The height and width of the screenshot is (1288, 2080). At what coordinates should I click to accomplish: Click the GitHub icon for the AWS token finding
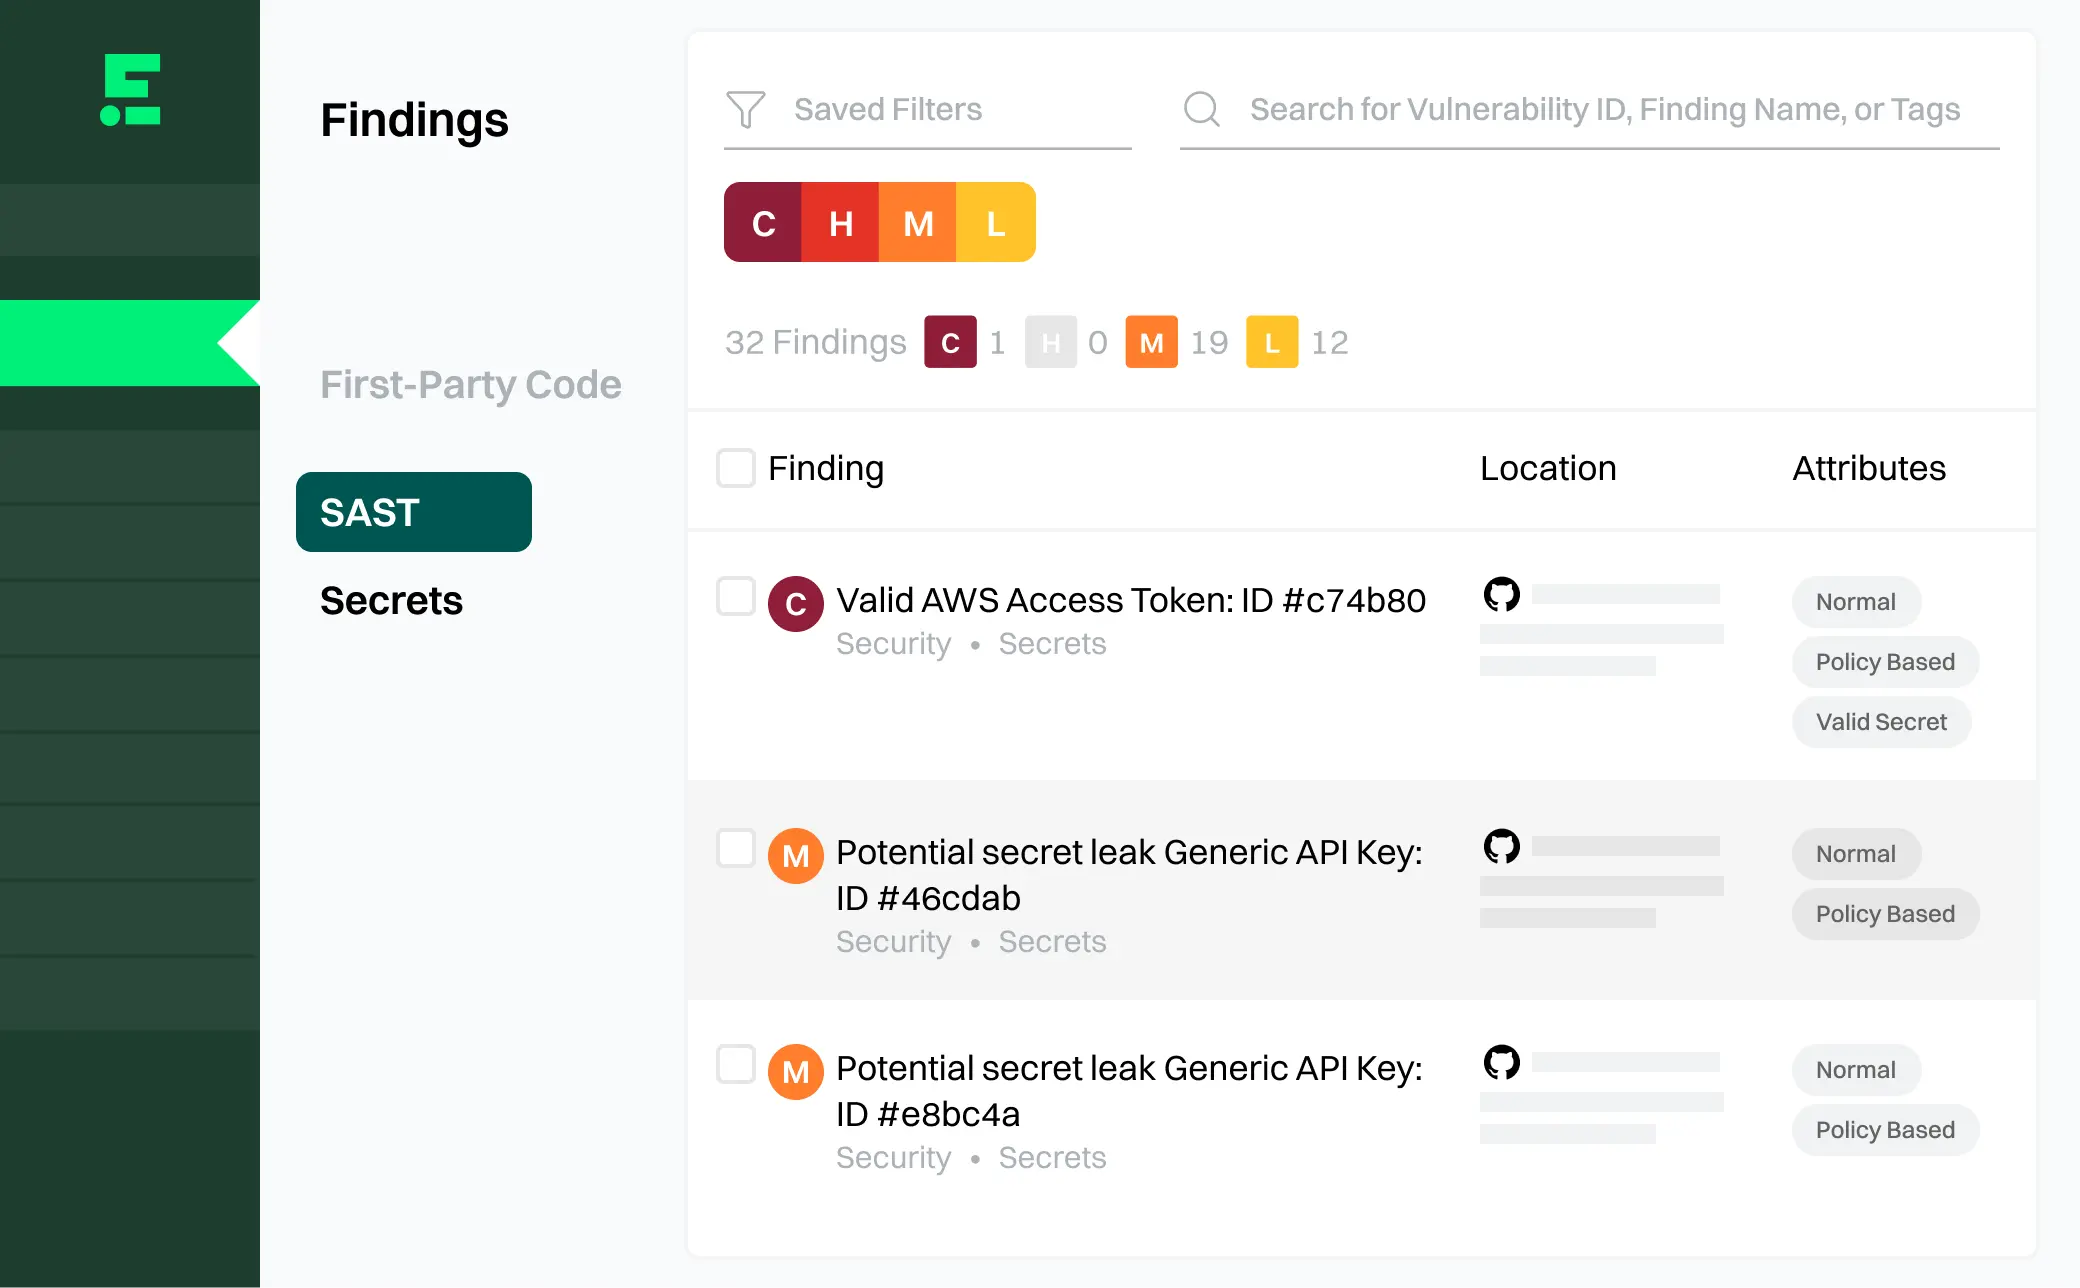point(1502,593)
